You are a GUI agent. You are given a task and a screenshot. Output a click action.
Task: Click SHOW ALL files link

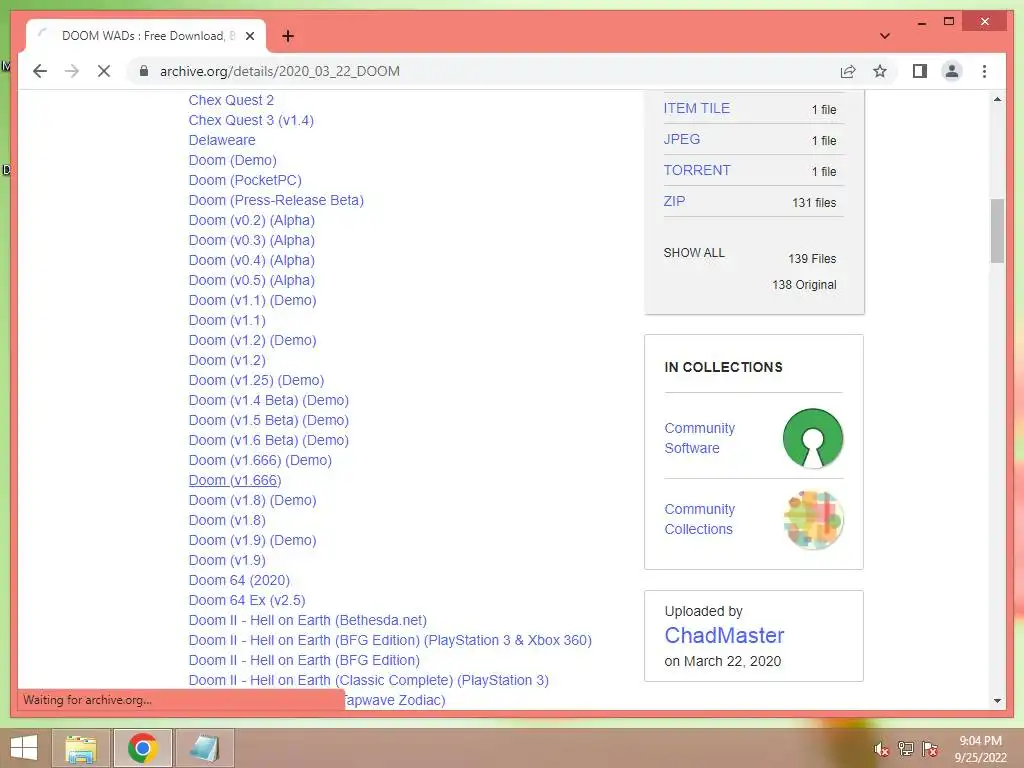pos(694,253)
